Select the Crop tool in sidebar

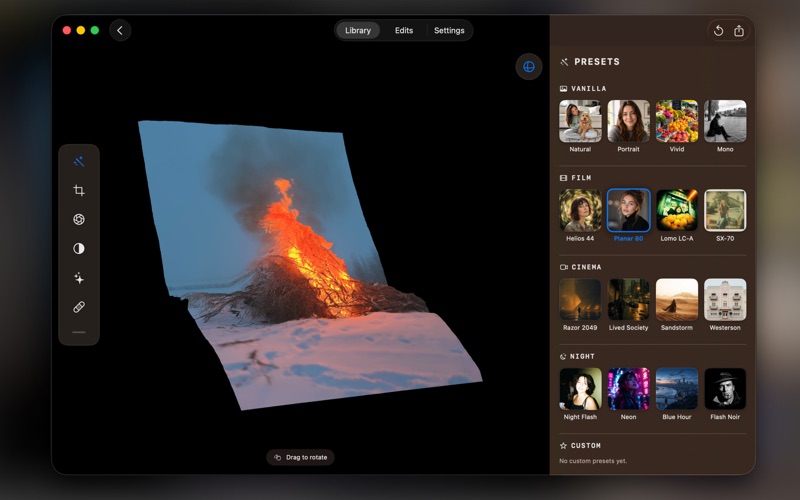click(79, 190)
